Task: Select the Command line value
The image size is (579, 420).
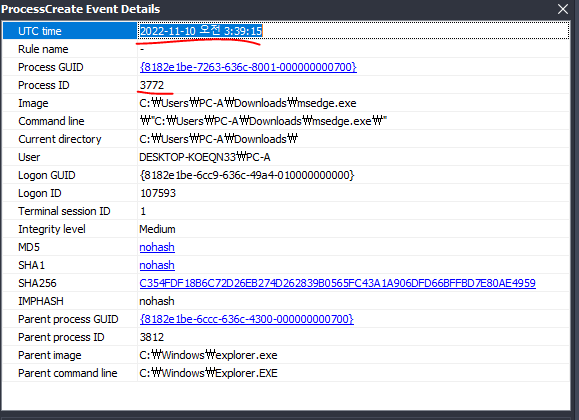Action: (x=263, y=121)
